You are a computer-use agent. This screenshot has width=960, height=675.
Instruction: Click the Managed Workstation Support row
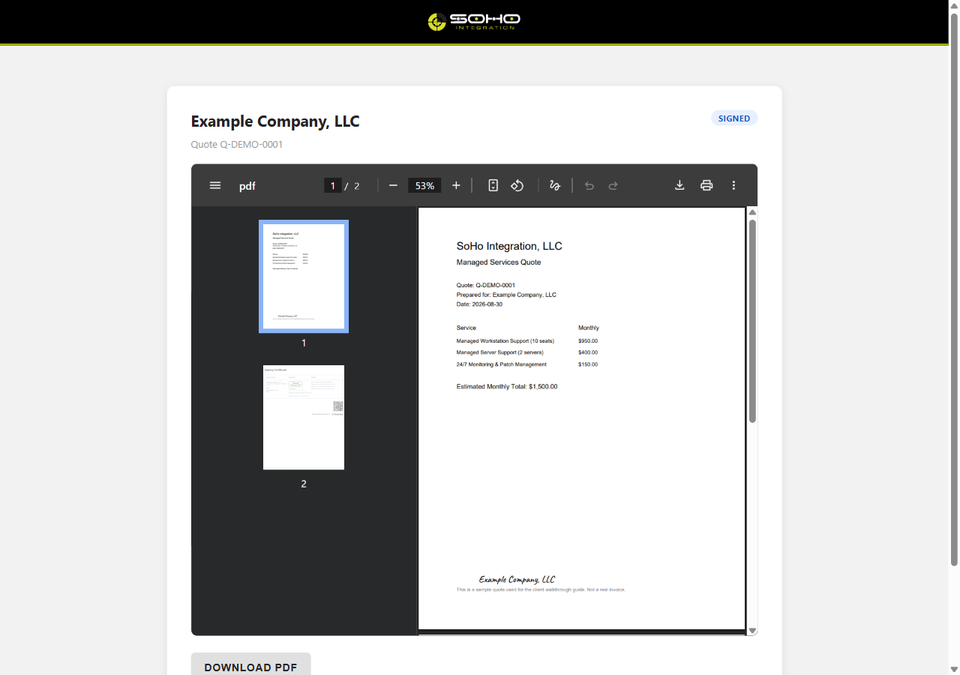[527, 341]
